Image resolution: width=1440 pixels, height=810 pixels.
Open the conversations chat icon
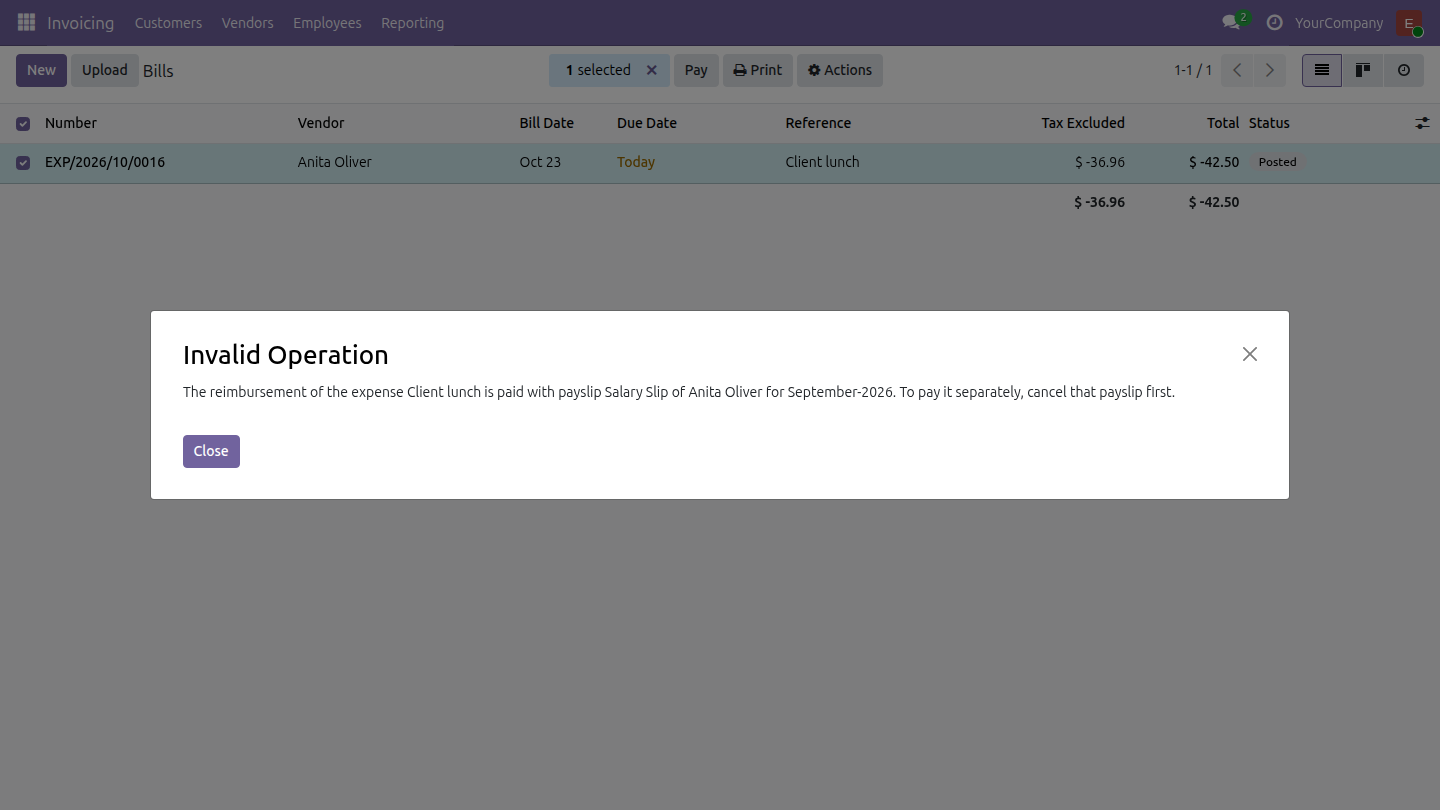[1231, 22]
